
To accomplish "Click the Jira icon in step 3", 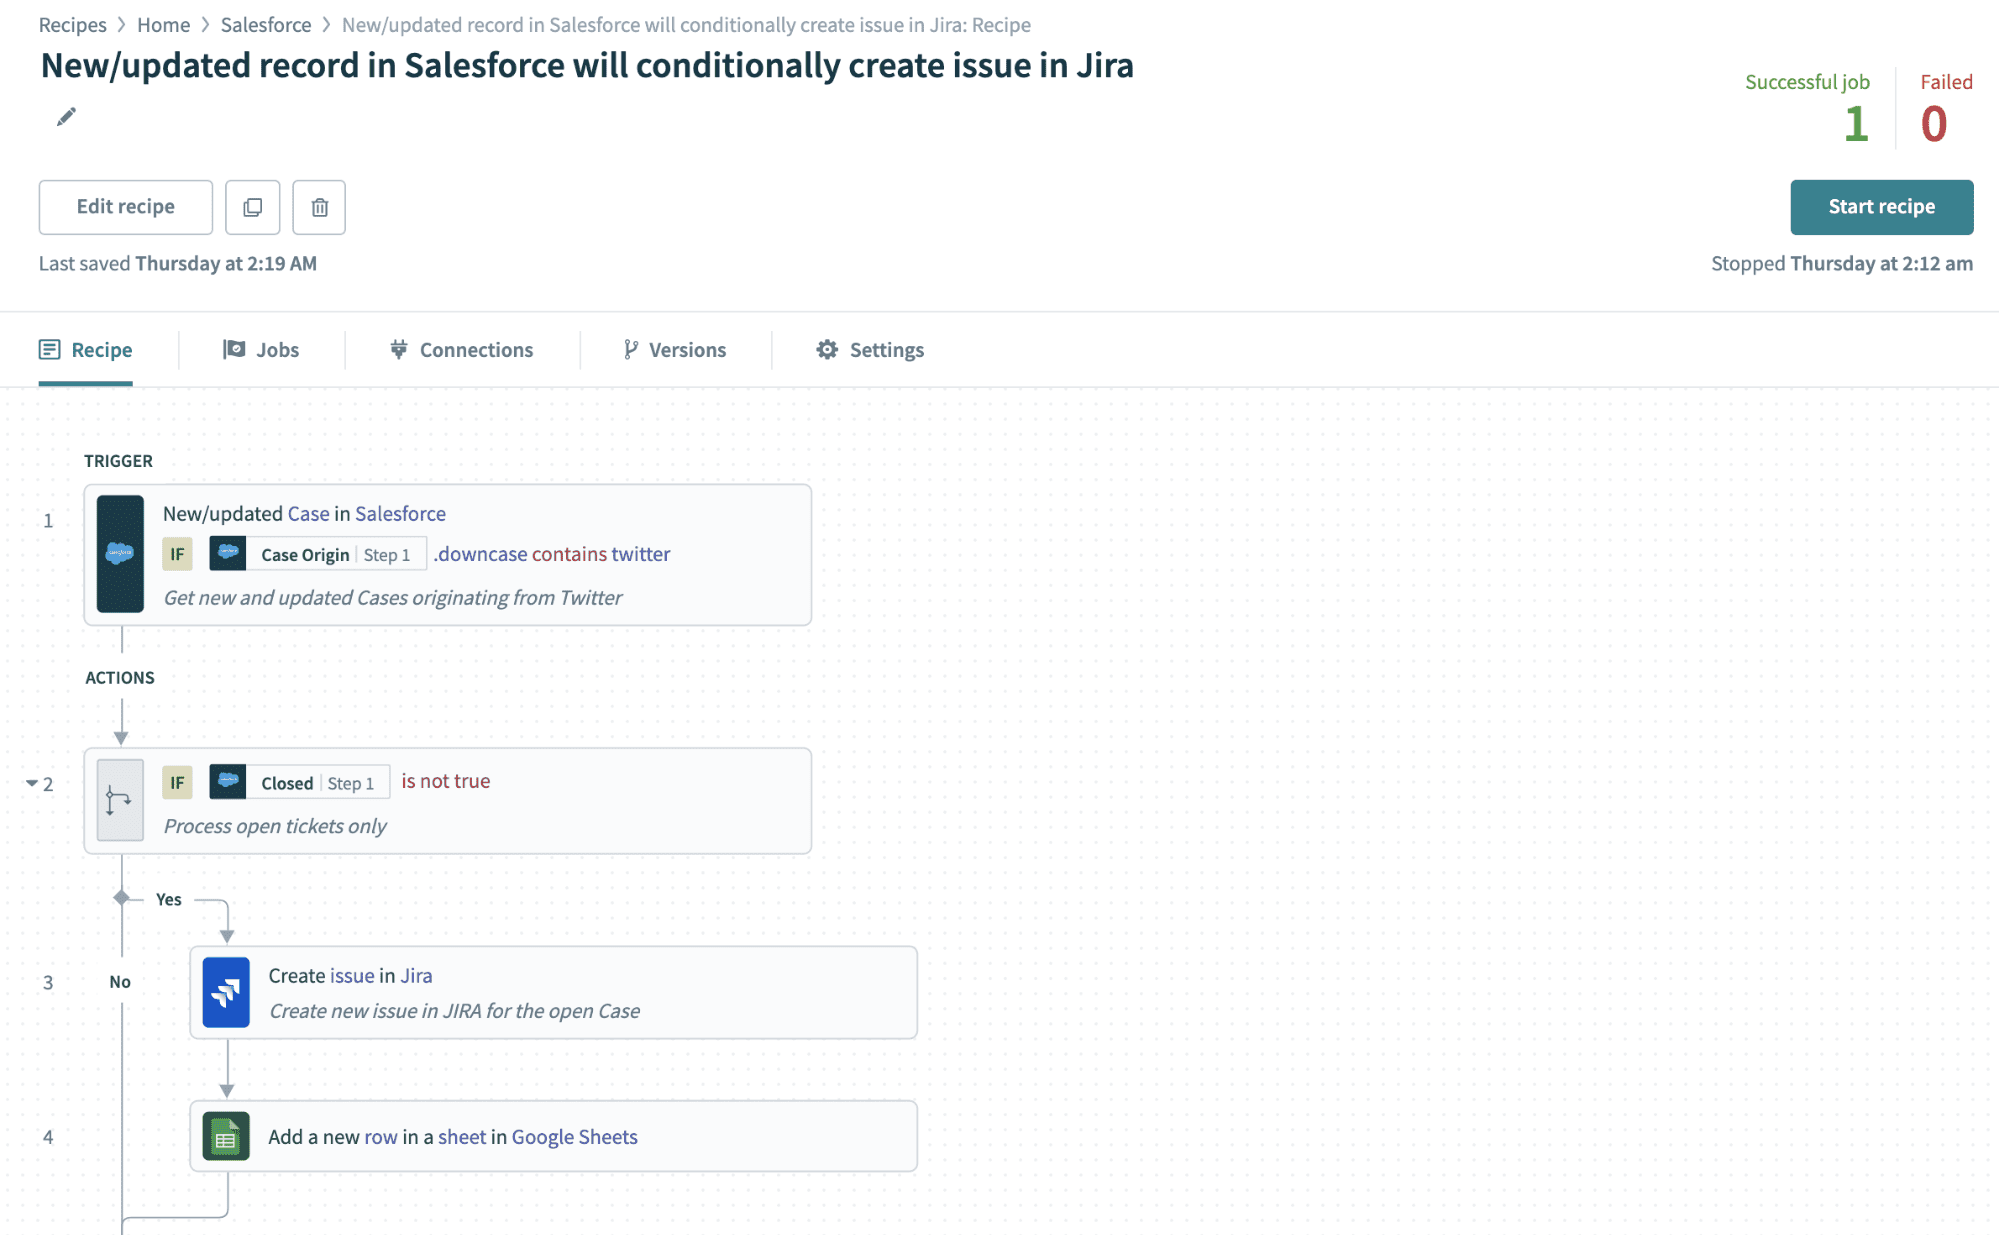I will tap(226, 992).
